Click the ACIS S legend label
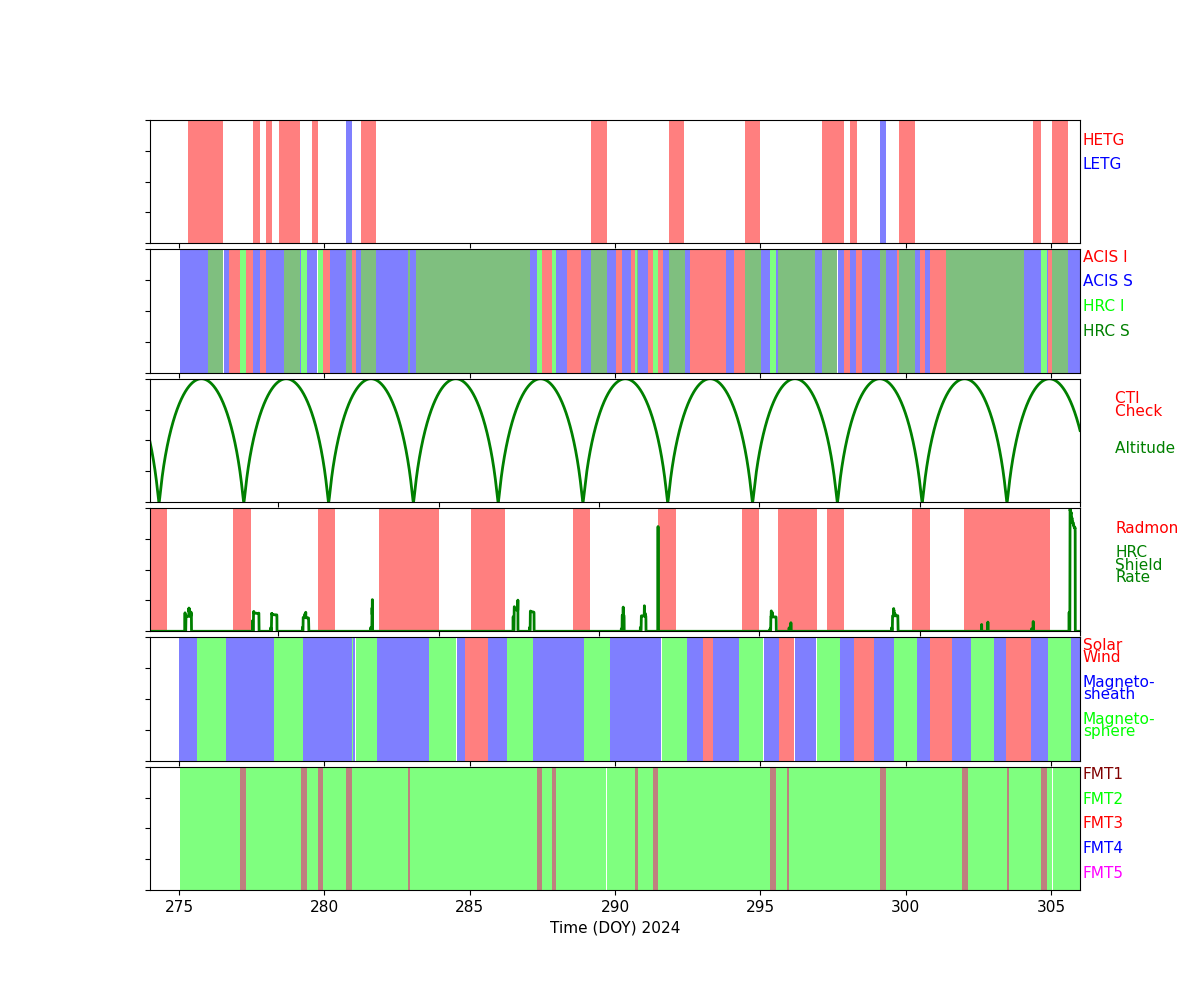Screen dimensions: 1200x1000 (1108, 281)
